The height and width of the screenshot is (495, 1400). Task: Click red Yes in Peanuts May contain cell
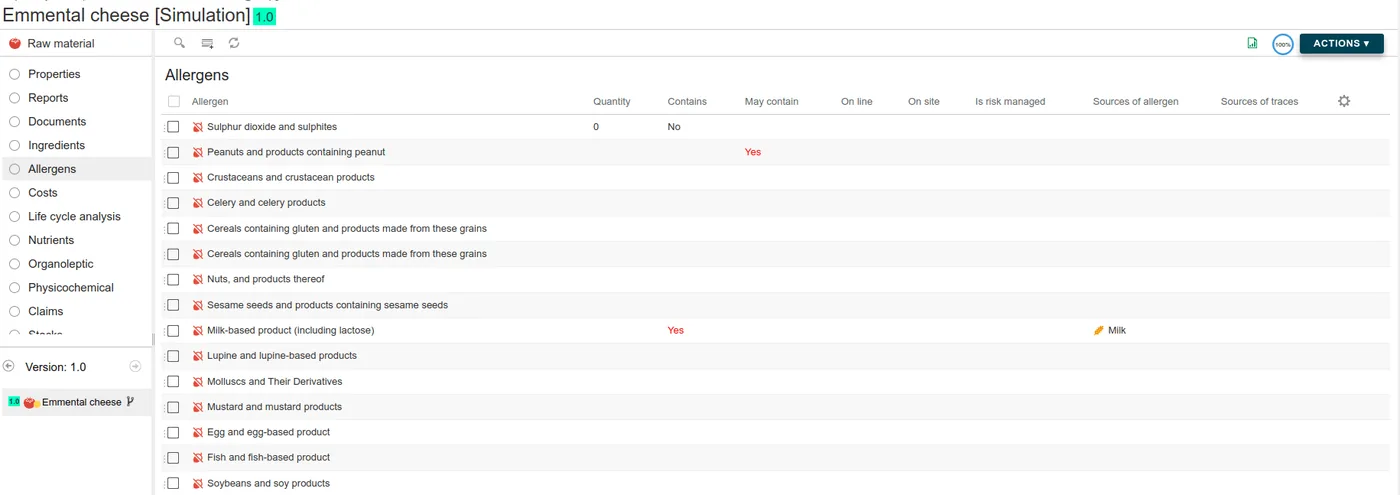tap(753, 152)
